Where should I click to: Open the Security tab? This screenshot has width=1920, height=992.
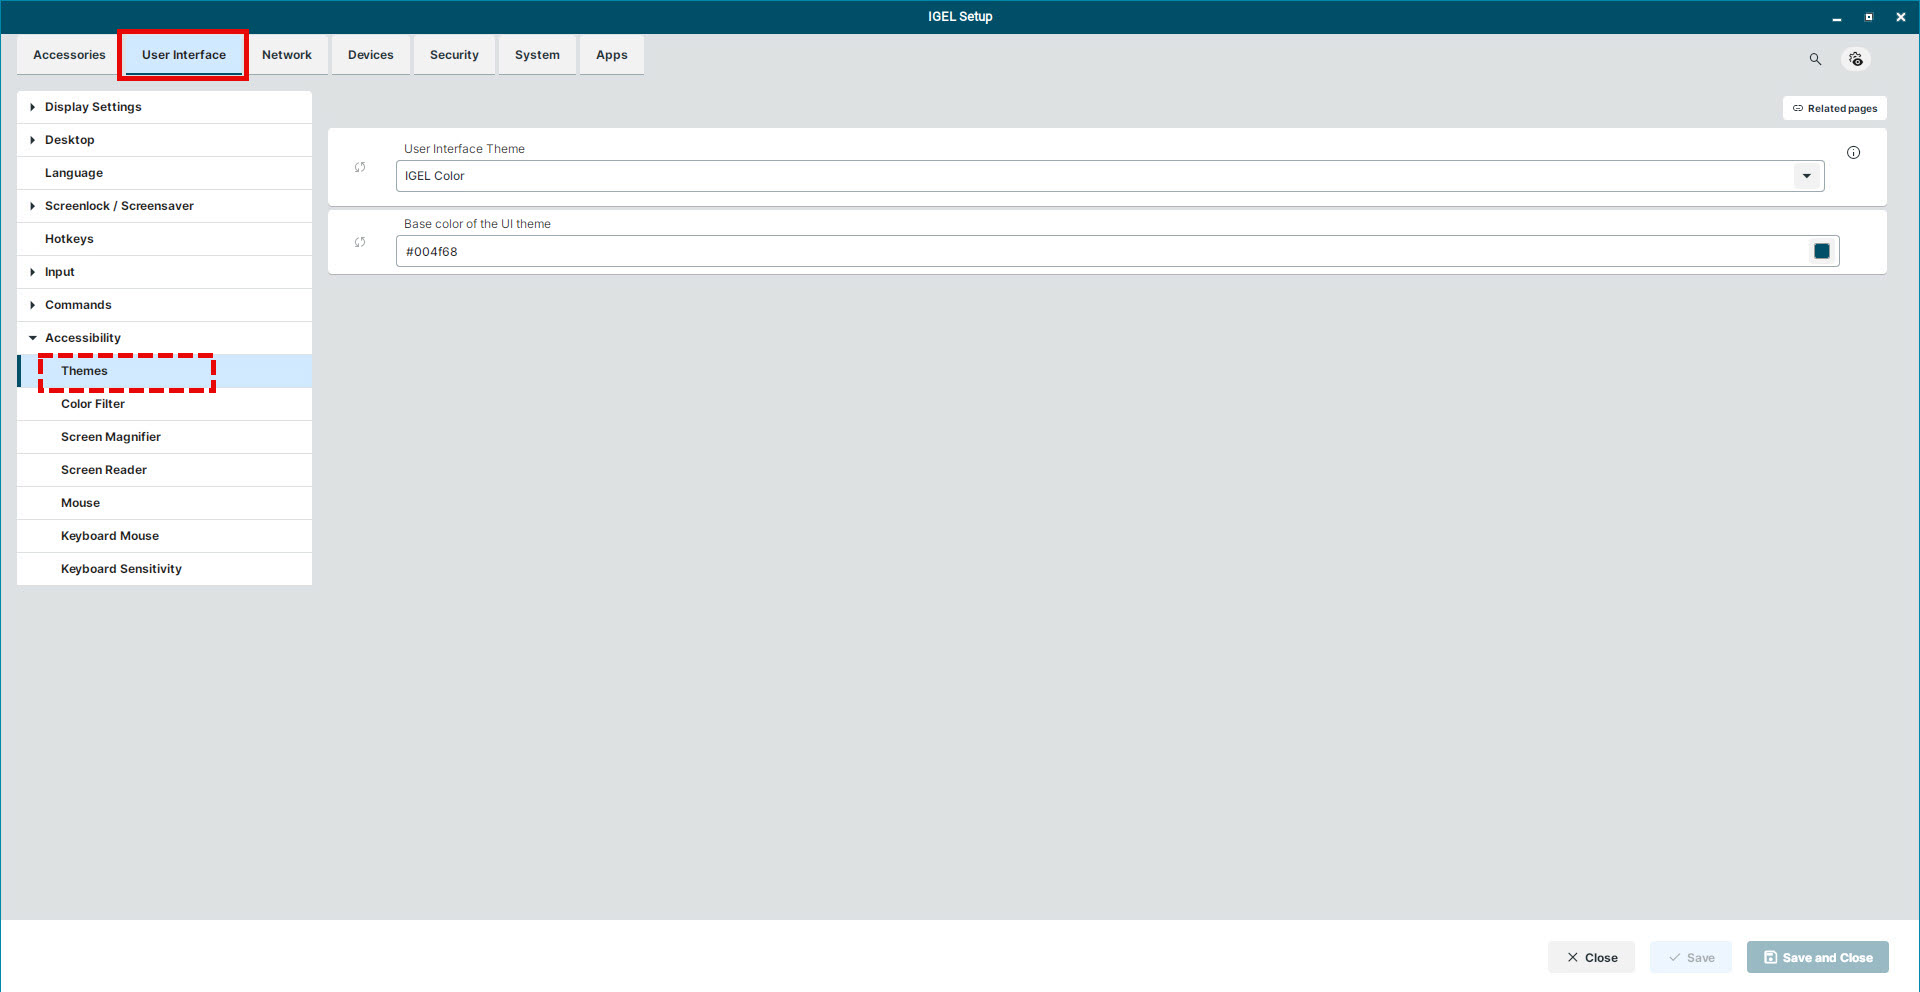click(454, 55)
